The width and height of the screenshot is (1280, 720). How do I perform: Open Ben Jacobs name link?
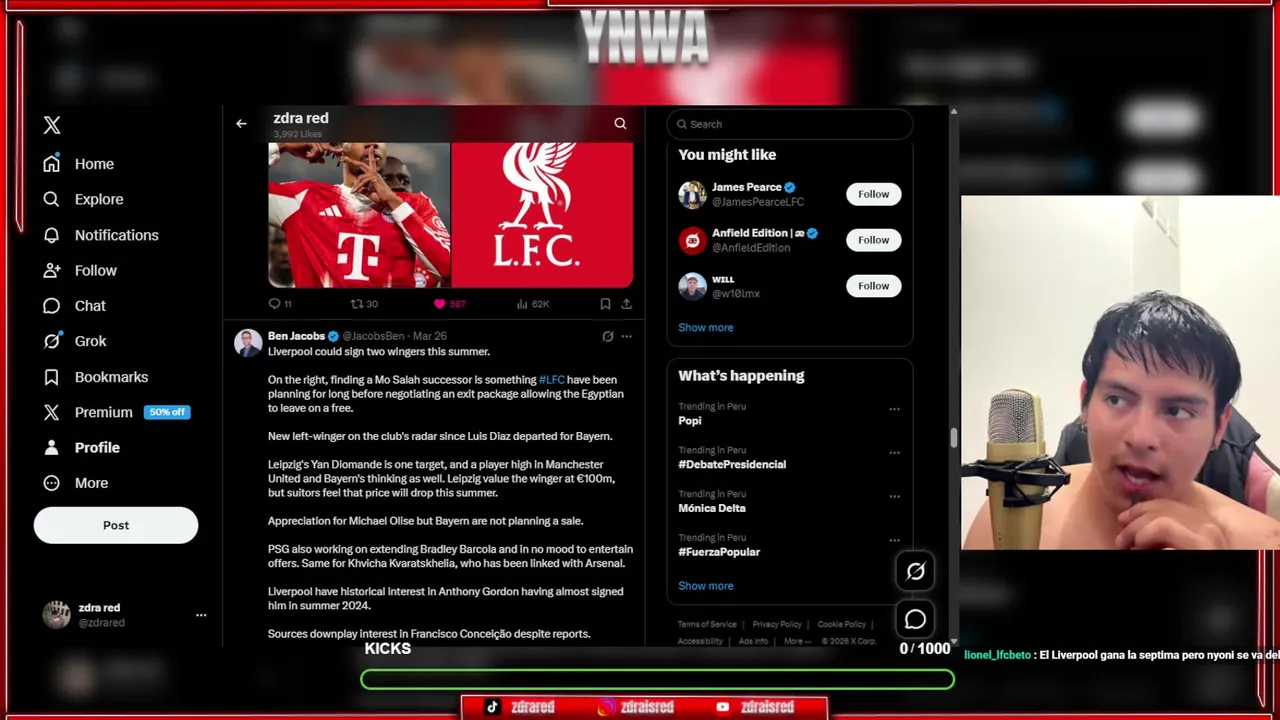pyautogui.click(x=296, y=336)
